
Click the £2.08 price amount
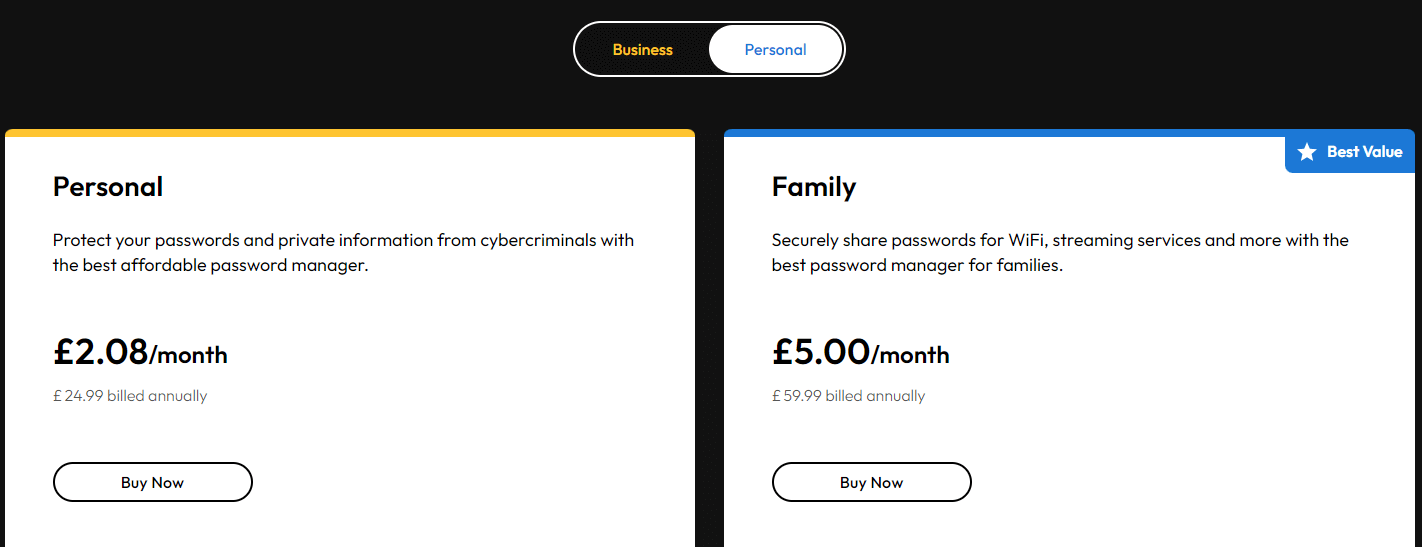100,352
